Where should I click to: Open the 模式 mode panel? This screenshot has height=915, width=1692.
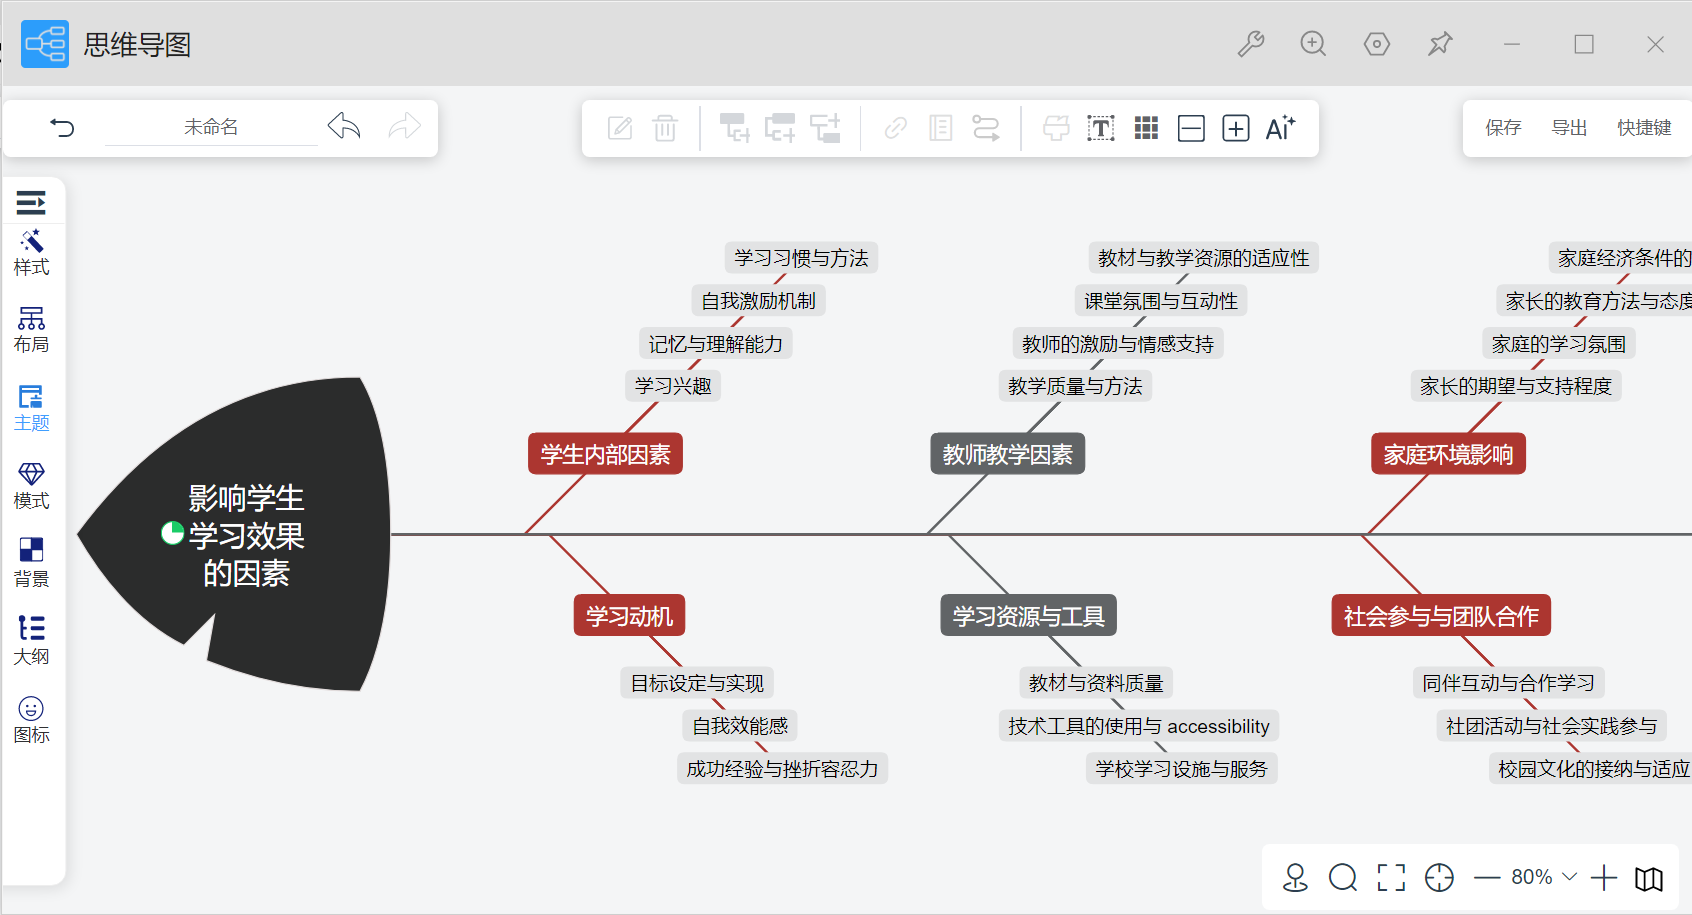31,487
